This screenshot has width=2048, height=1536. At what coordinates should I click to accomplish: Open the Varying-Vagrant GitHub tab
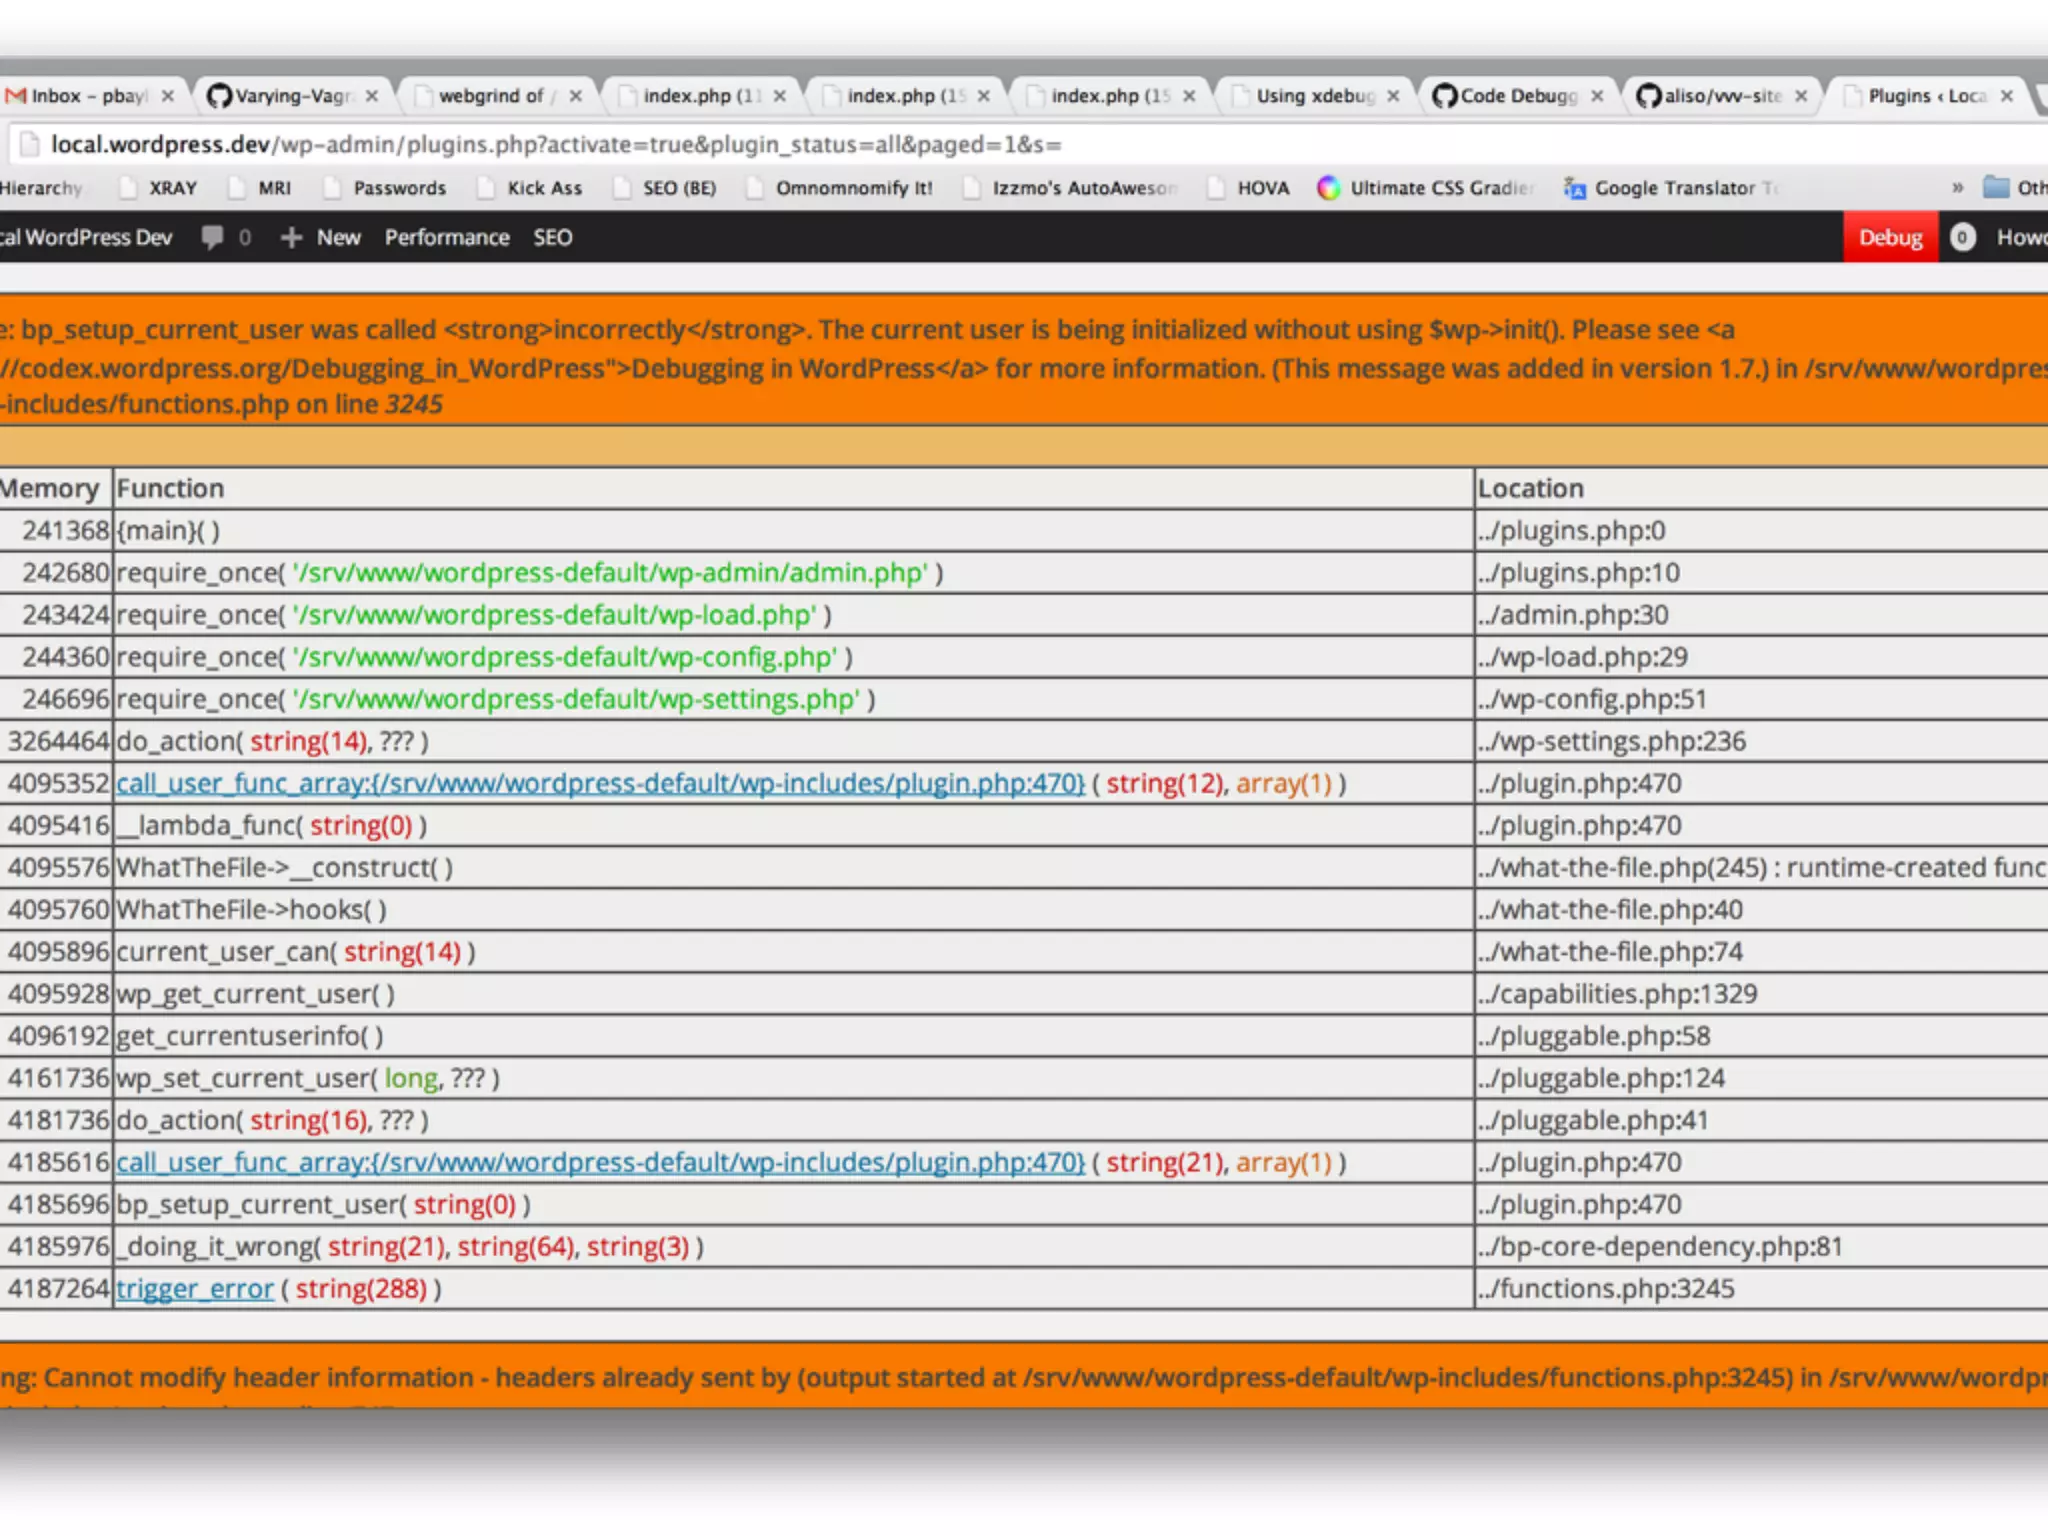[x=292, y=96]
